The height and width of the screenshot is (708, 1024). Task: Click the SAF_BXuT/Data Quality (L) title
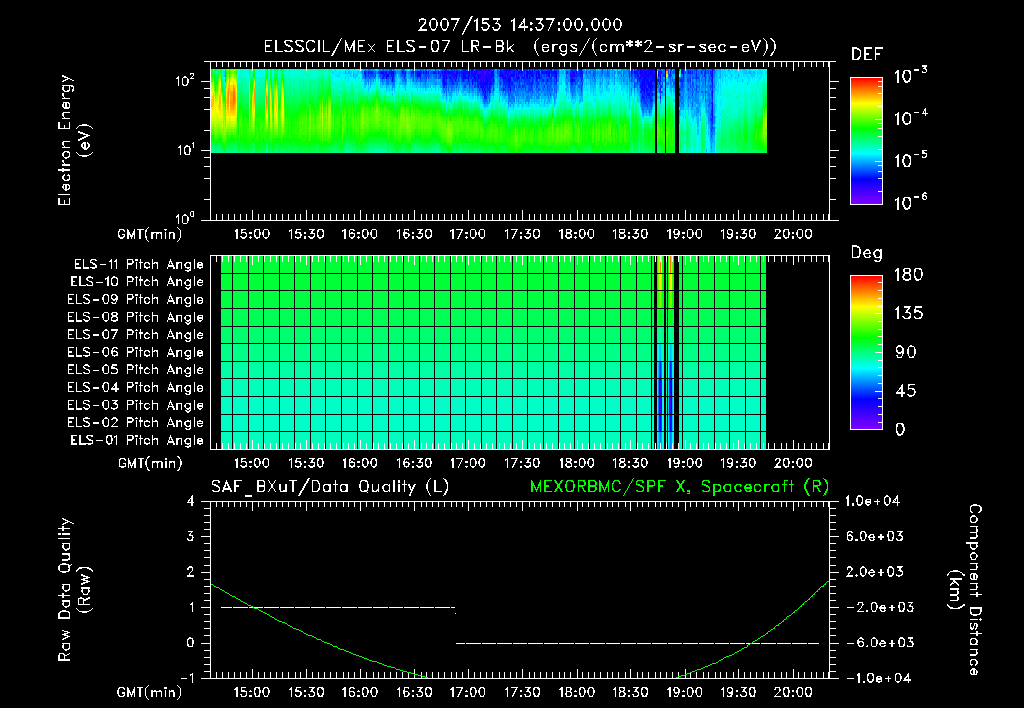point(330,487)
